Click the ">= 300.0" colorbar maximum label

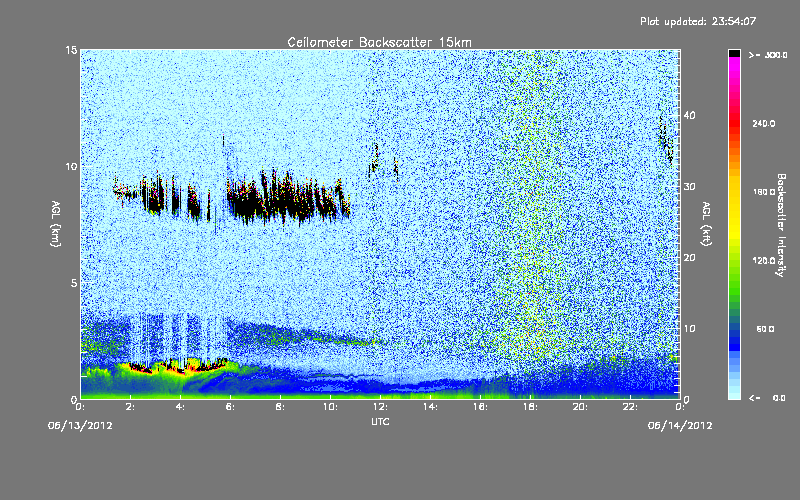pos(768,55)
